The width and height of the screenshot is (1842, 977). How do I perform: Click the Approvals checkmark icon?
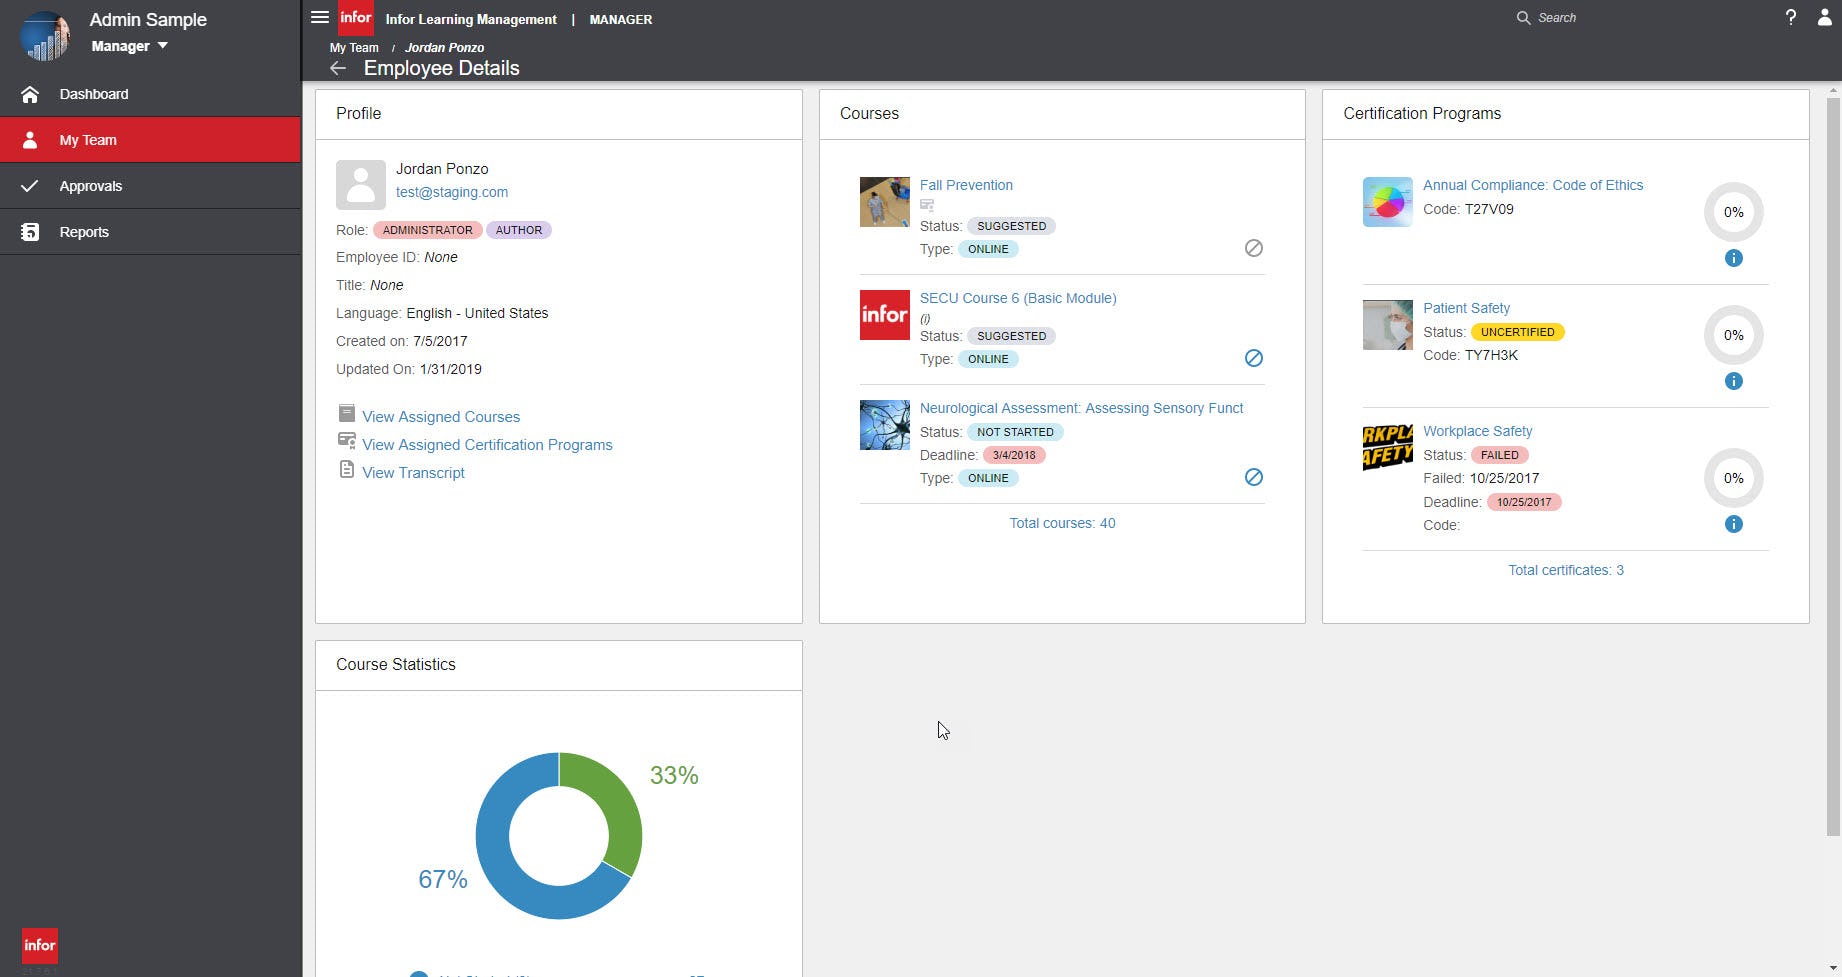point(30,185)
